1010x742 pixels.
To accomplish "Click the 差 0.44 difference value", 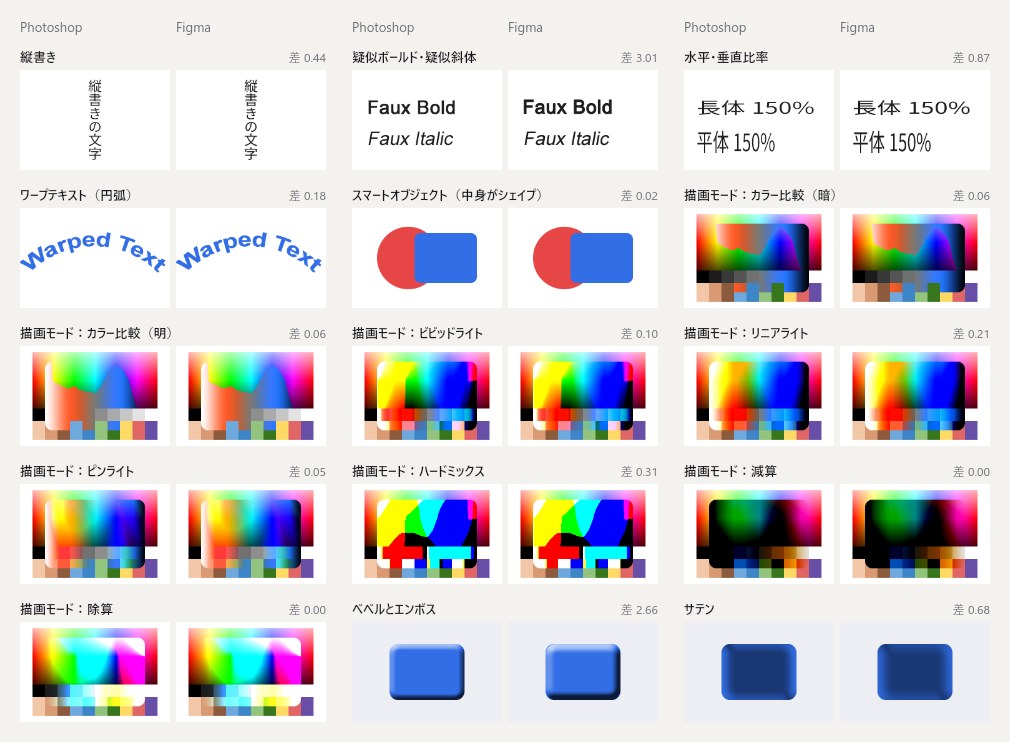I will tap(307, 58).
